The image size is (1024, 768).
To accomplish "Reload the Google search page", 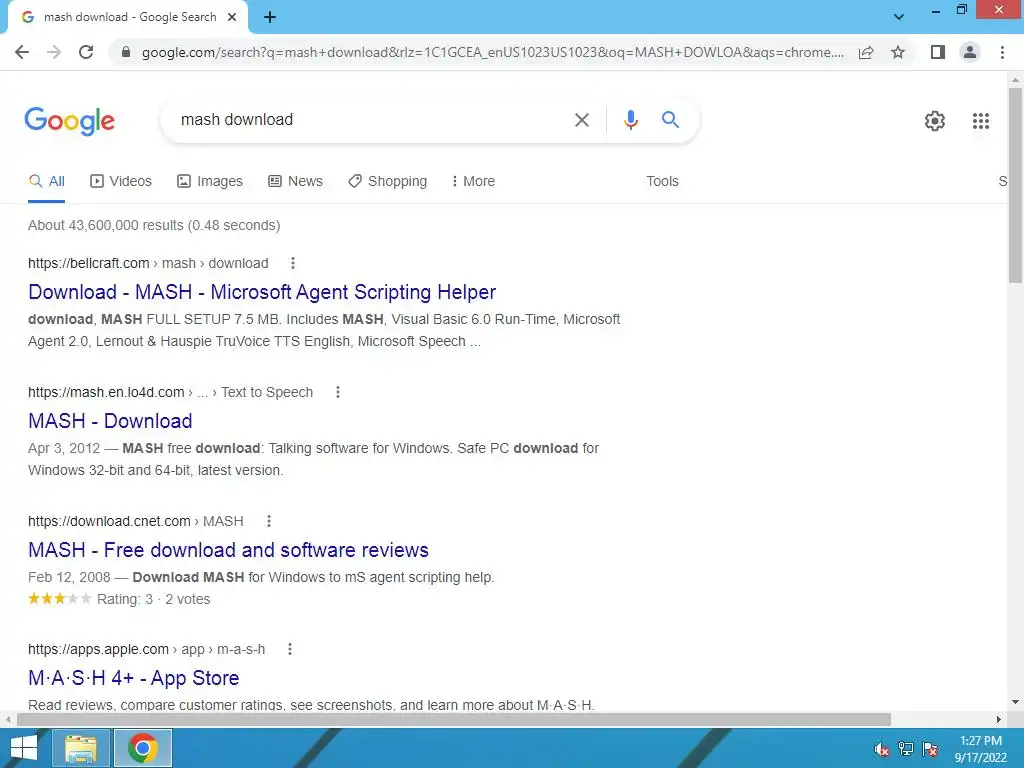I will (86, 52).
